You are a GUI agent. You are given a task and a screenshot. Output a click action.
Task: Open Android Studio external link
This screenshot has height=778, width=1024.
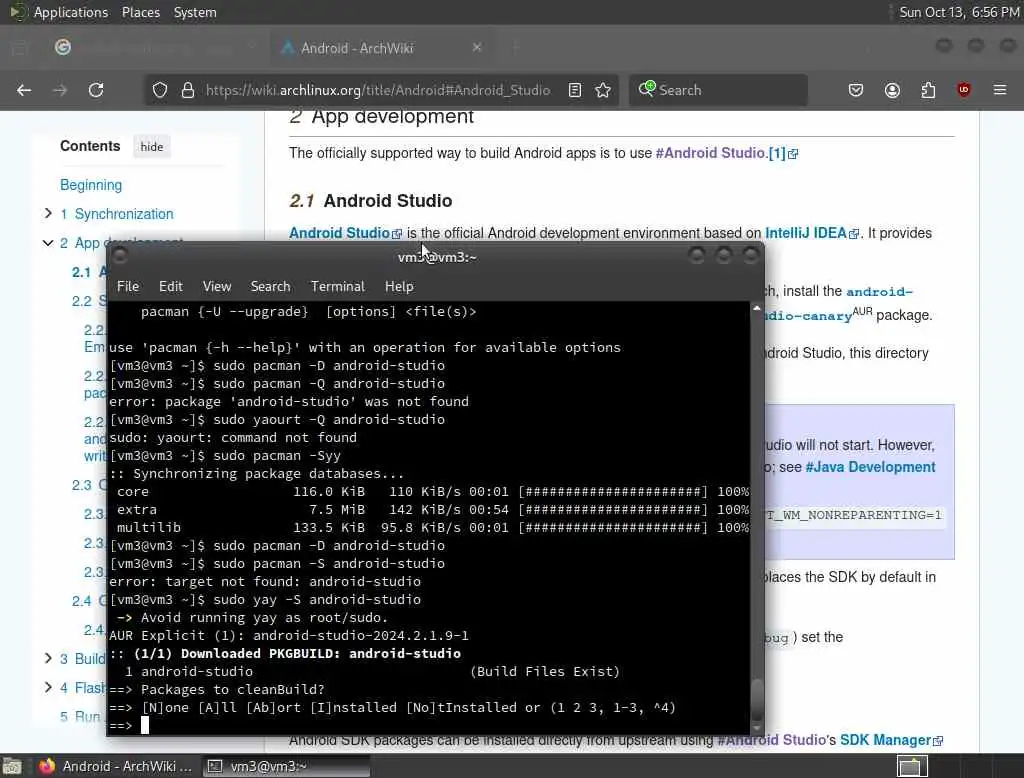[x=345, y=233]
